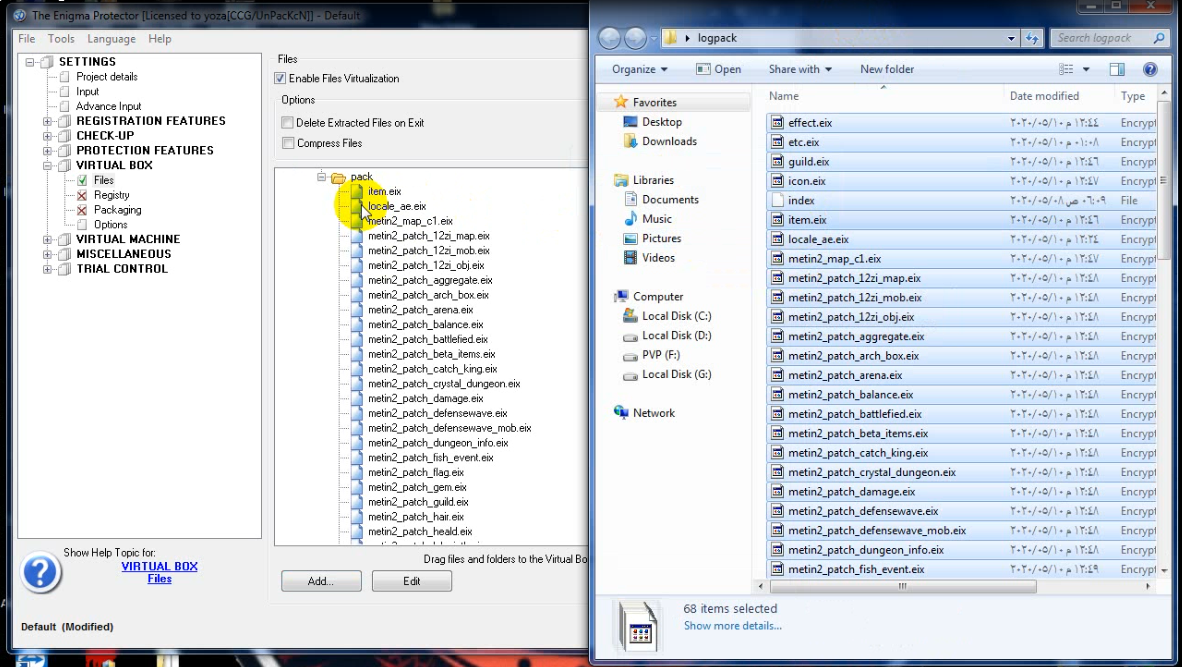Enable Delete Extracted Files on Exit

[287, 123]
